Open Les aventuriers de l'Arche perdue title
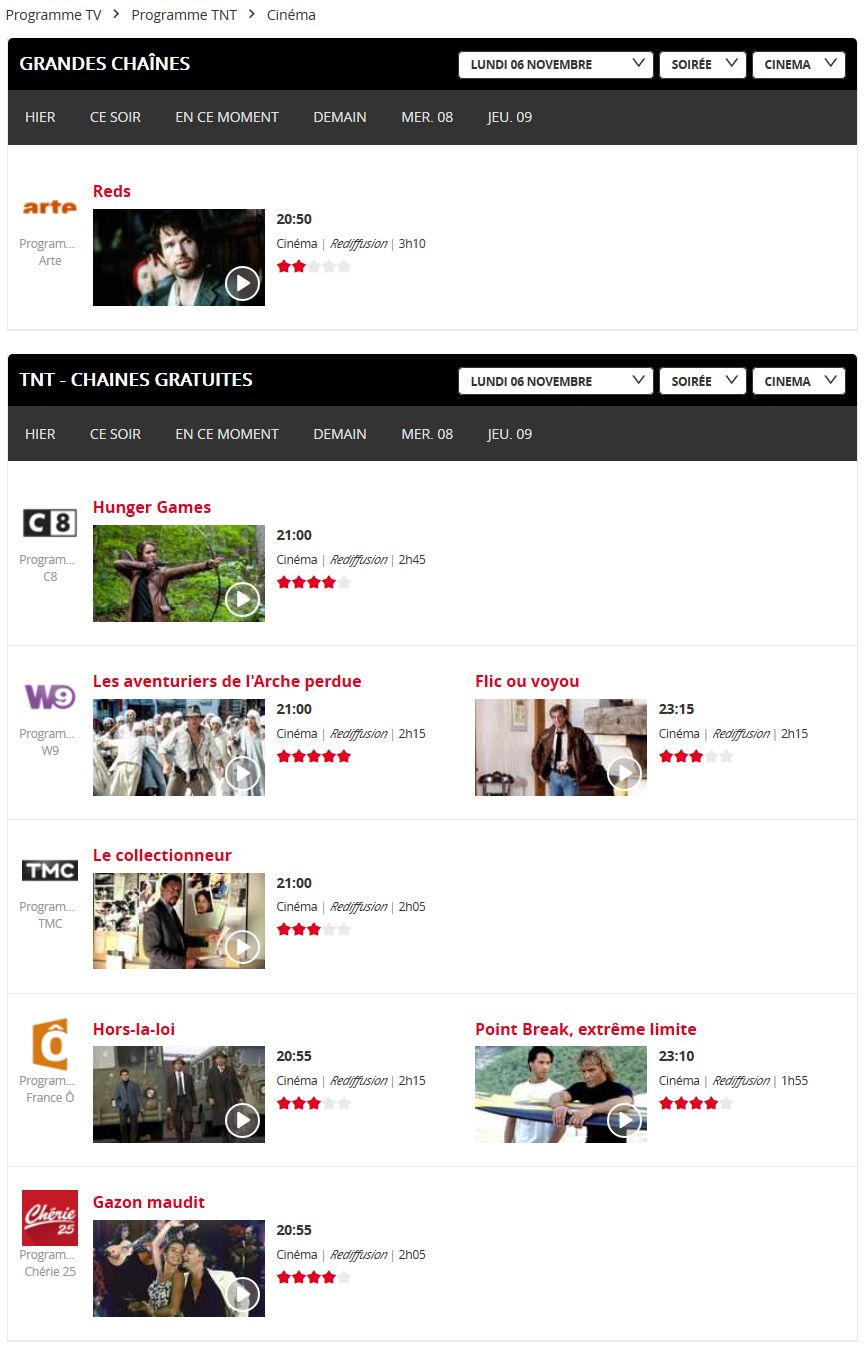Image resolution: width=866 pixels, height=1347 pixels. click(227, 681)
